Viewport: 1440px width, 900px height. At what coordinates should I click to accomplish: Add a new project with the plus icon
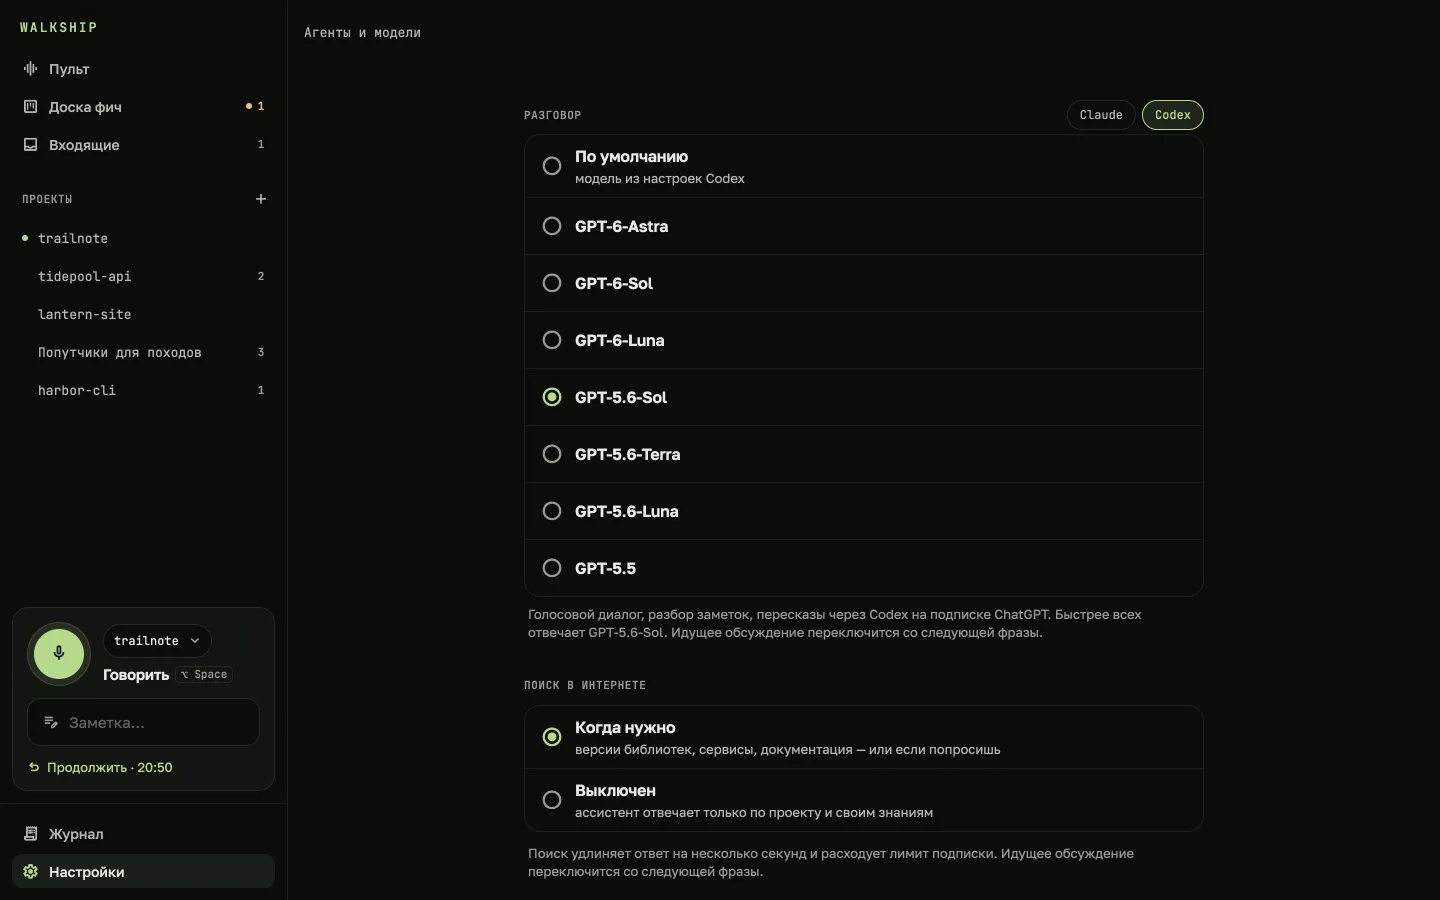coord(261,199)
